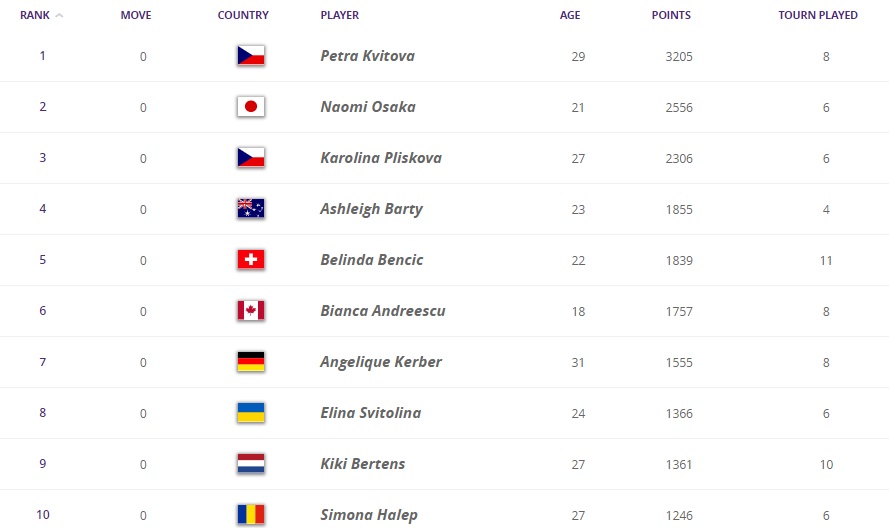Sort by the POINTS column header
This screenshot has width=889, height=528.
[671, 15]
